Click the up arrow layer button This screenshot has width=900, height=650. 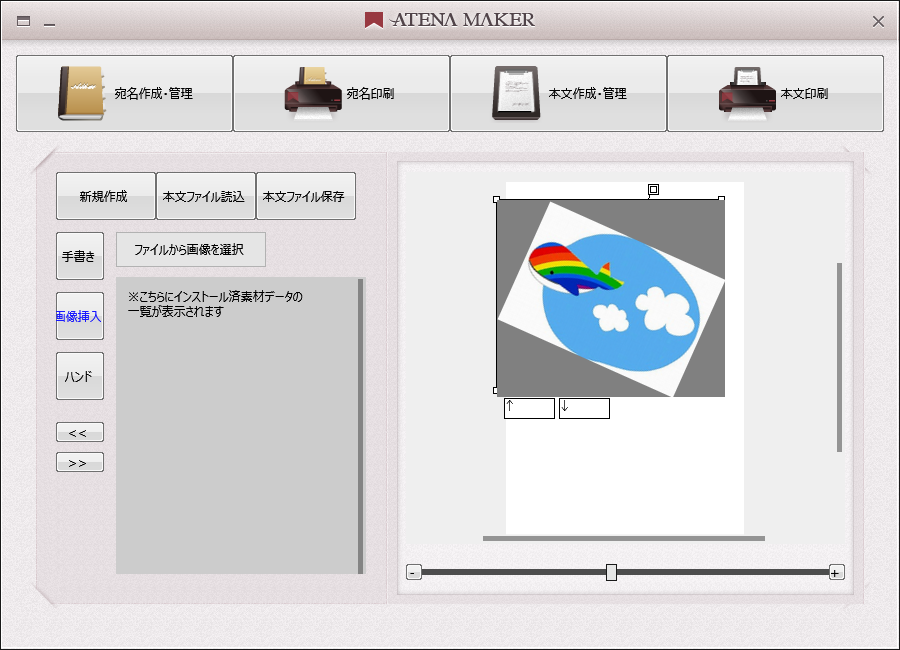click(x=529, y=408)
